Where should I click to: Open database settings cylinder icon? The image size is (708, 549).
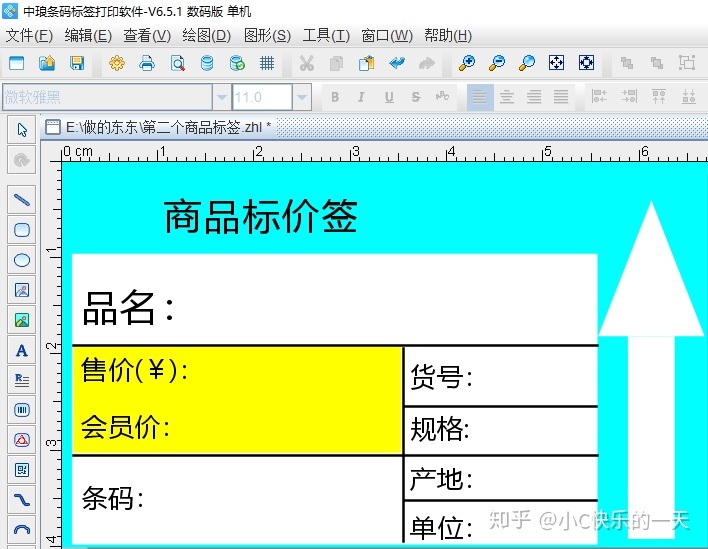207,63
